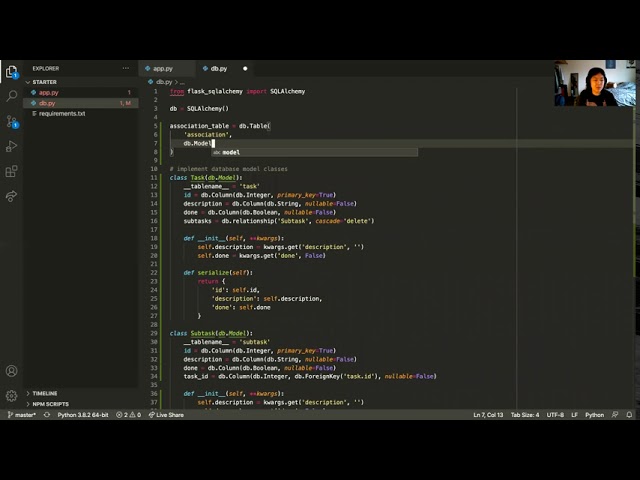Open the Explorer view in activity bar
Image resolution: width=640 pixels, height=480 pixels.
click(11, 71)
